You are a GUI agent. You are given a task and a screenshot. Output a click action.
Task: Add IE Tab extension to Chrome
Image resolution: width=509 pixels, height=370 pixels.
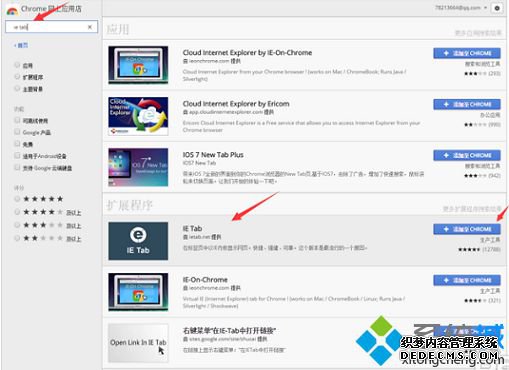467,229
